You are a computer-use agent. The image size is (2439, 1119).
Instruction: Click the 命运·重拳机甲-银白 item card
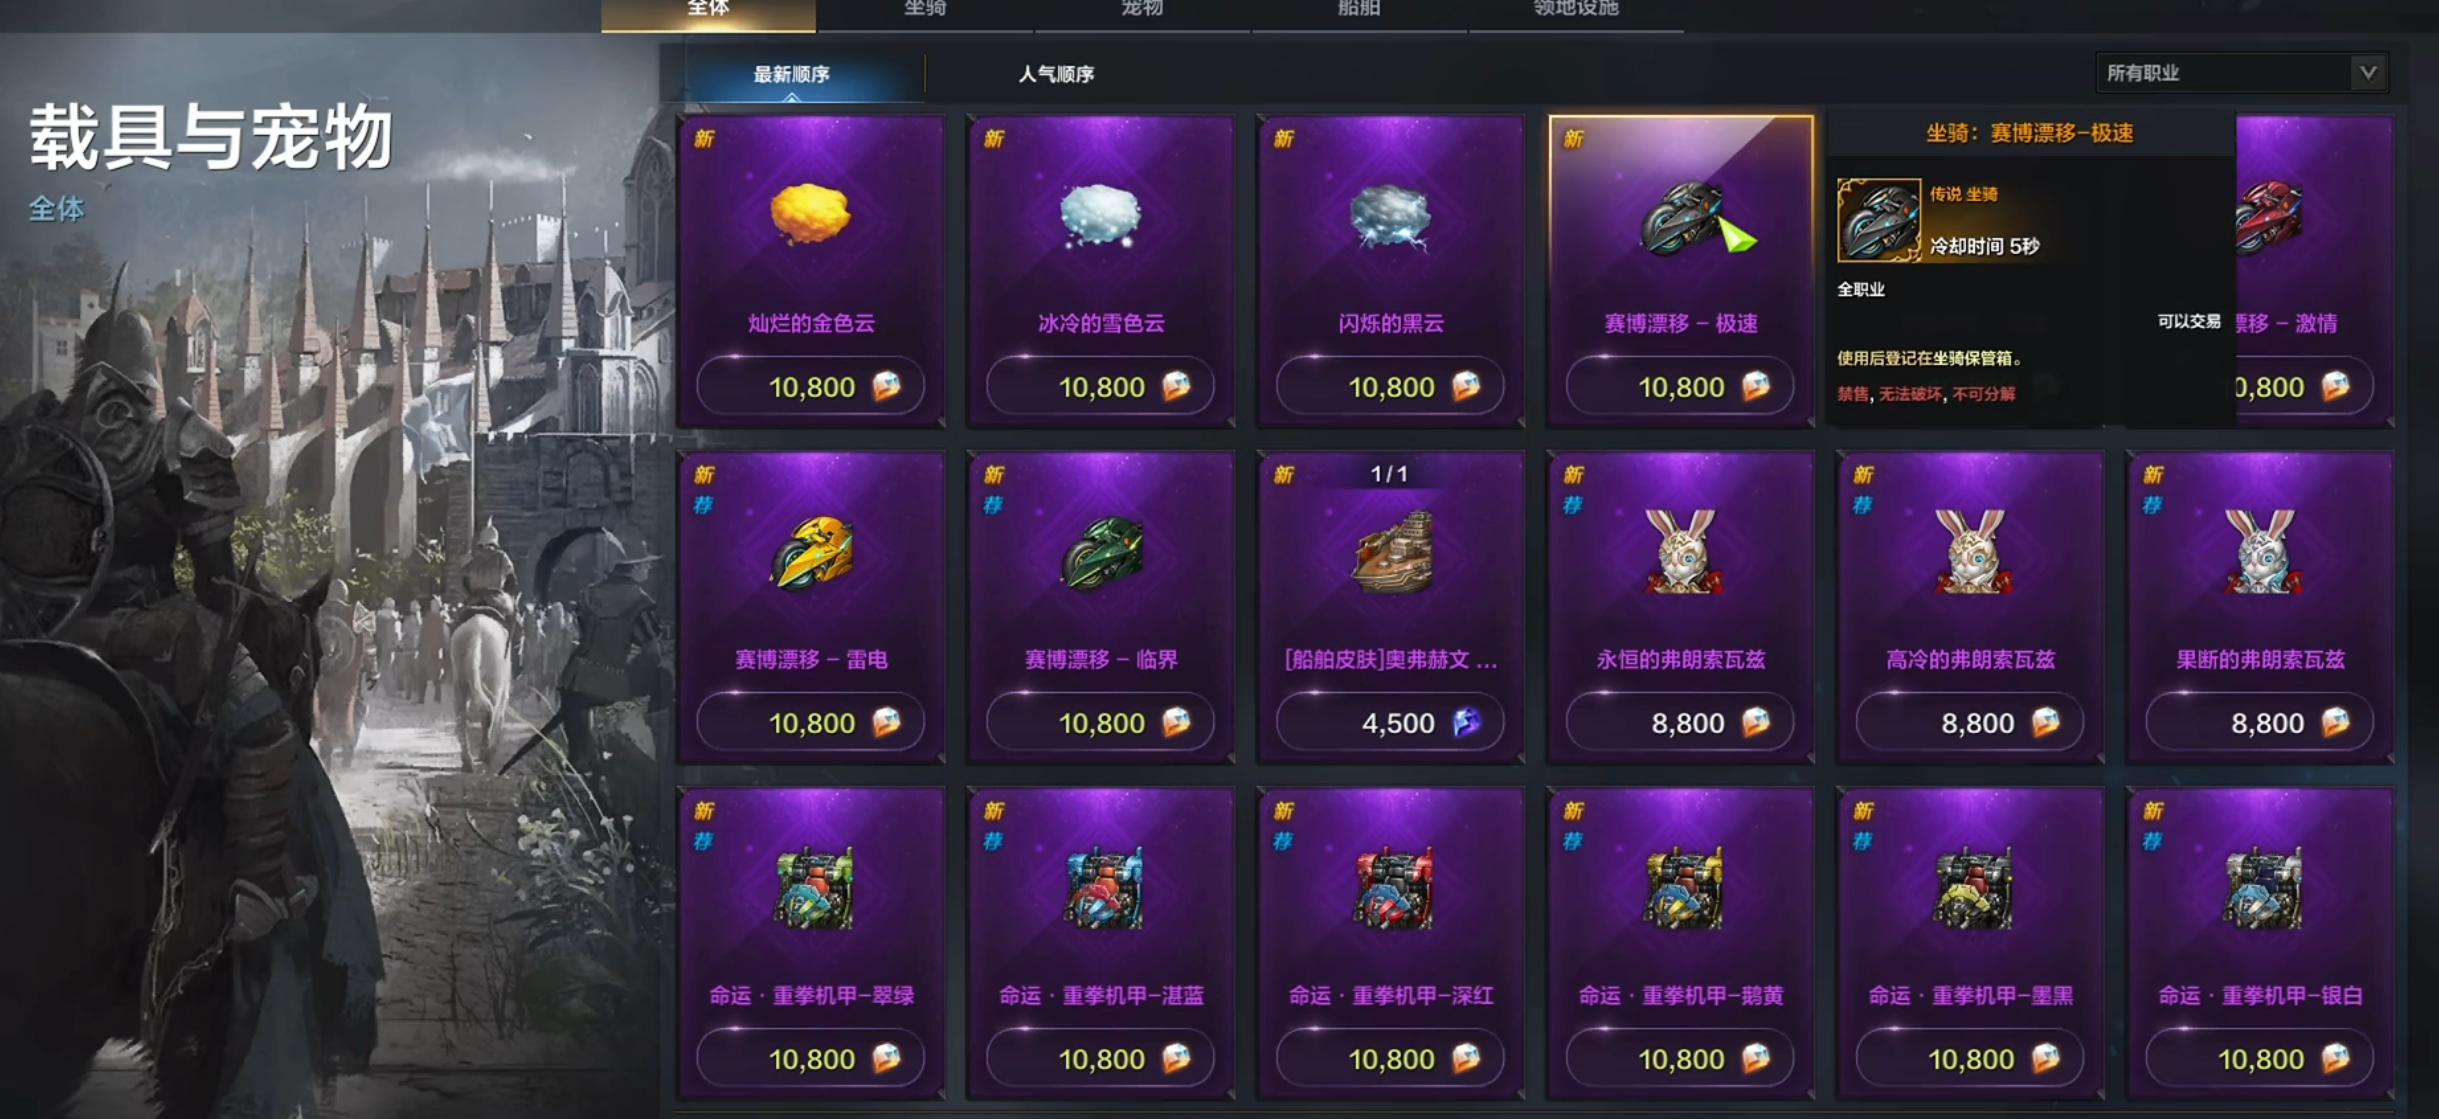pos(2260,943)
